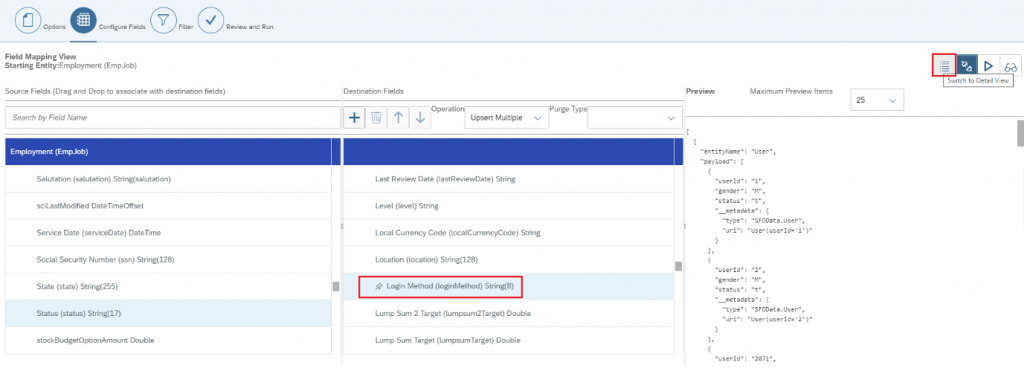Delete destination field with trash icon
The image size is (1024, 368).
point(376,117)
